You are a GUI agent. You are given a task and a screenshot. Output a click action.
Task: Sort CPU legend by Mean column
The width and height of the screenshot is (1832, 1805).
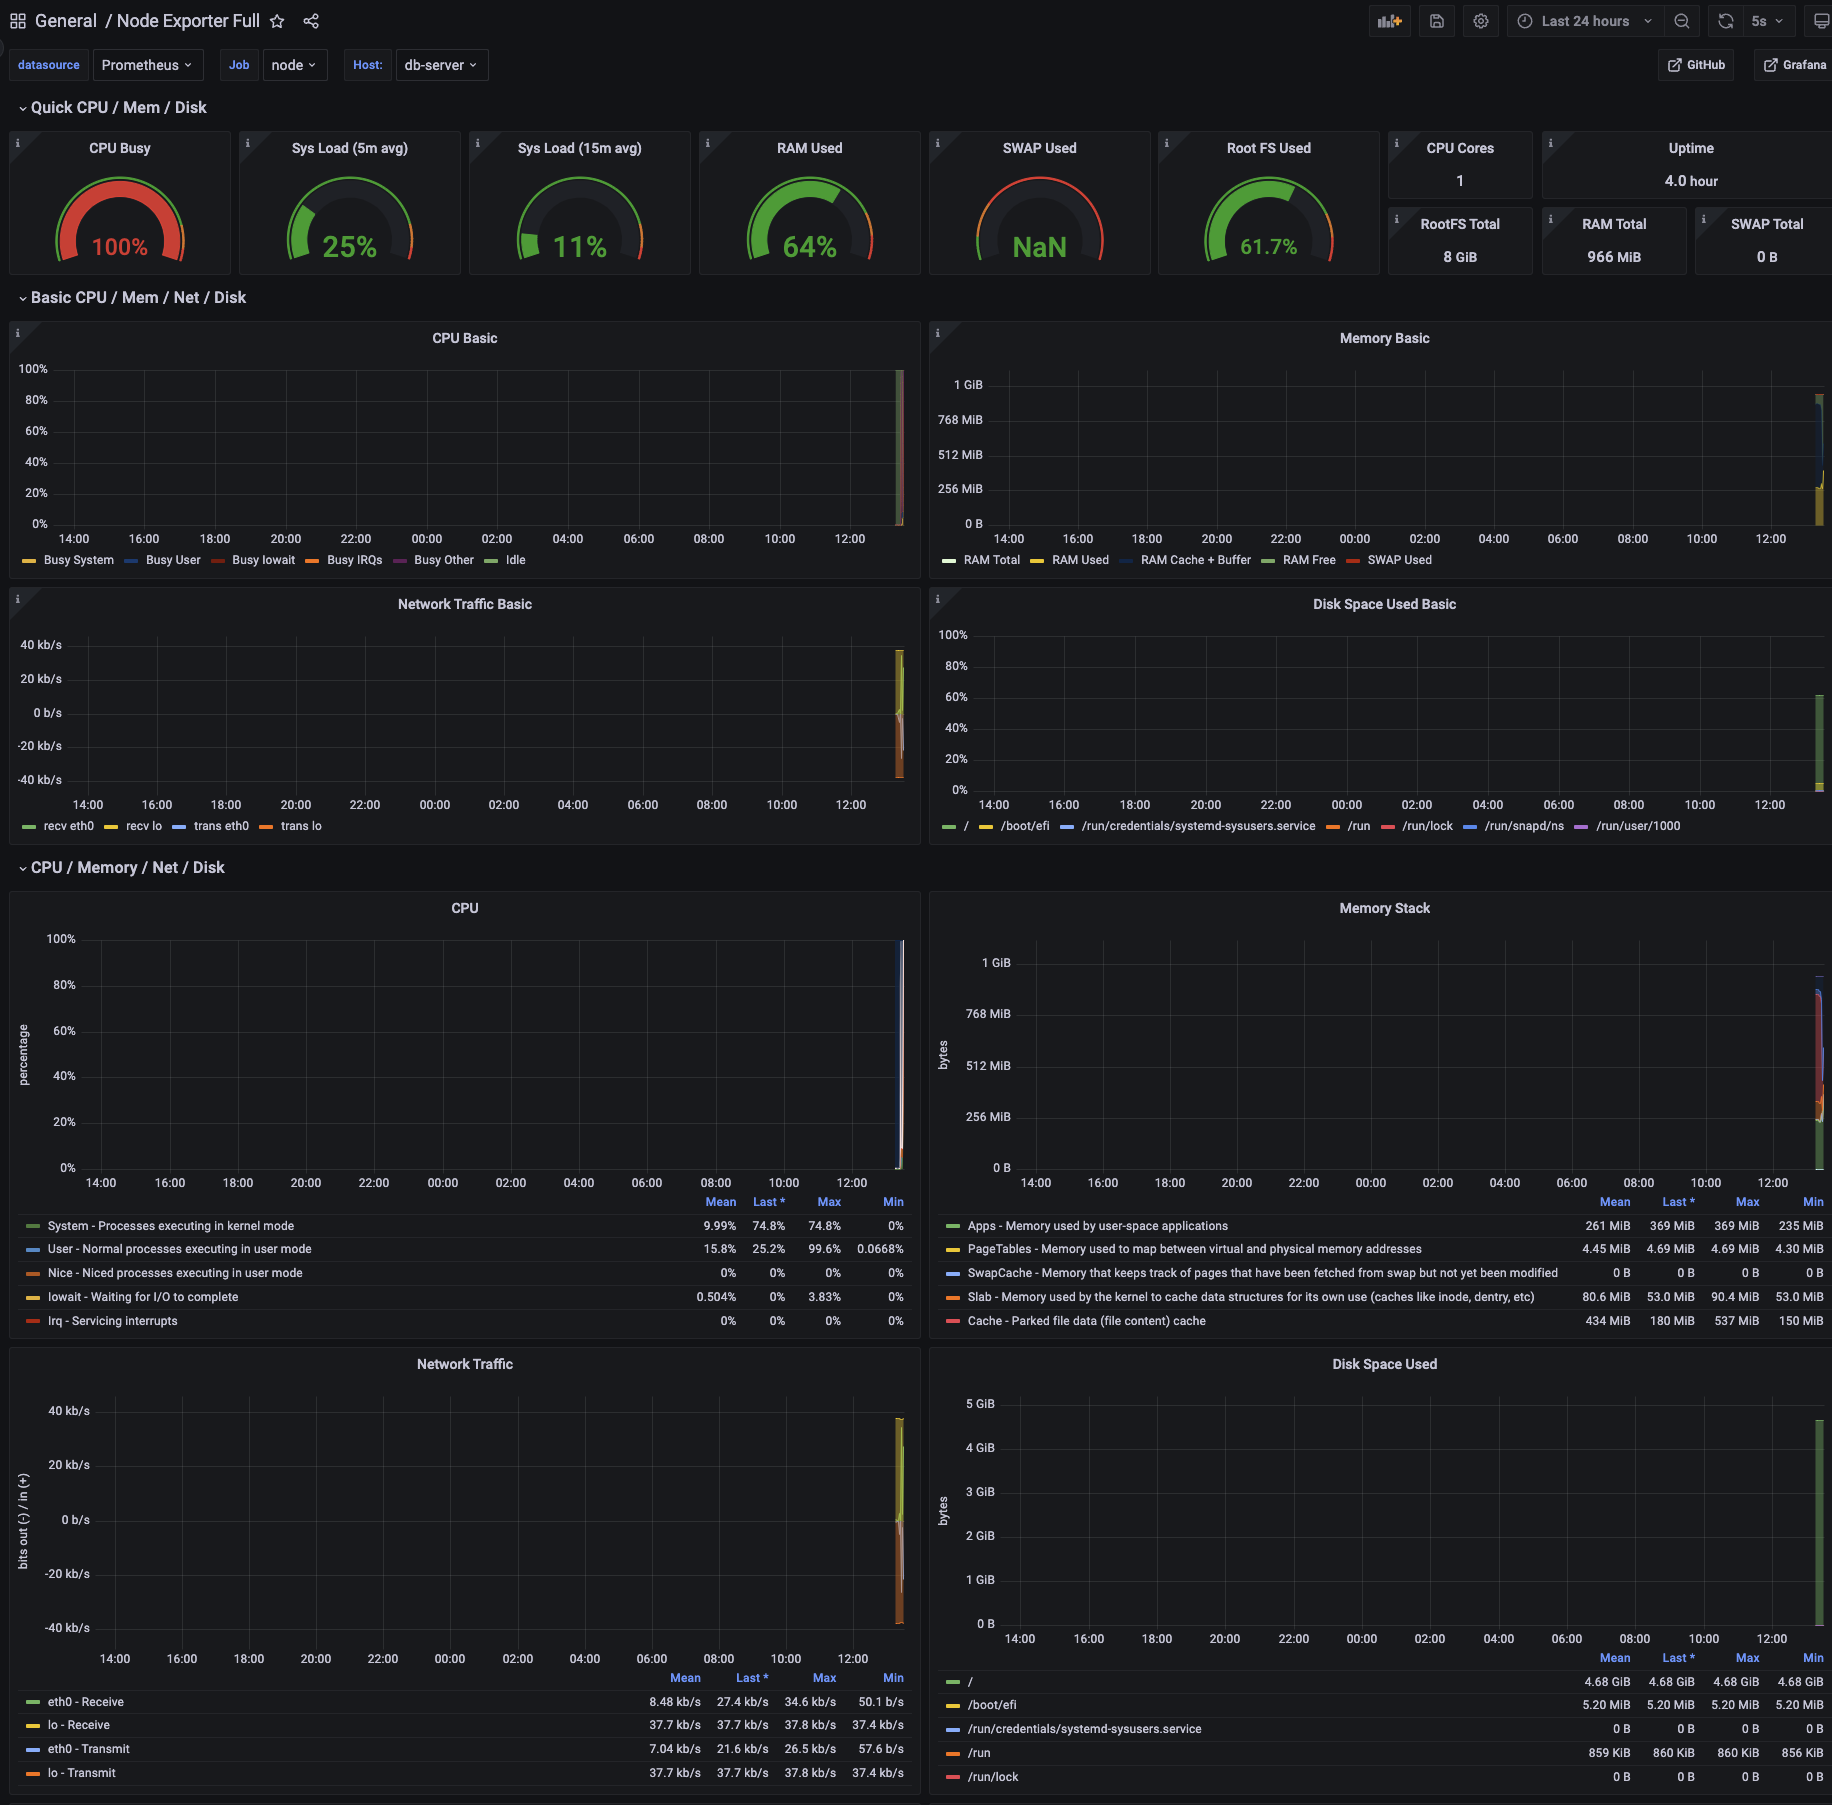point(720,1202)
